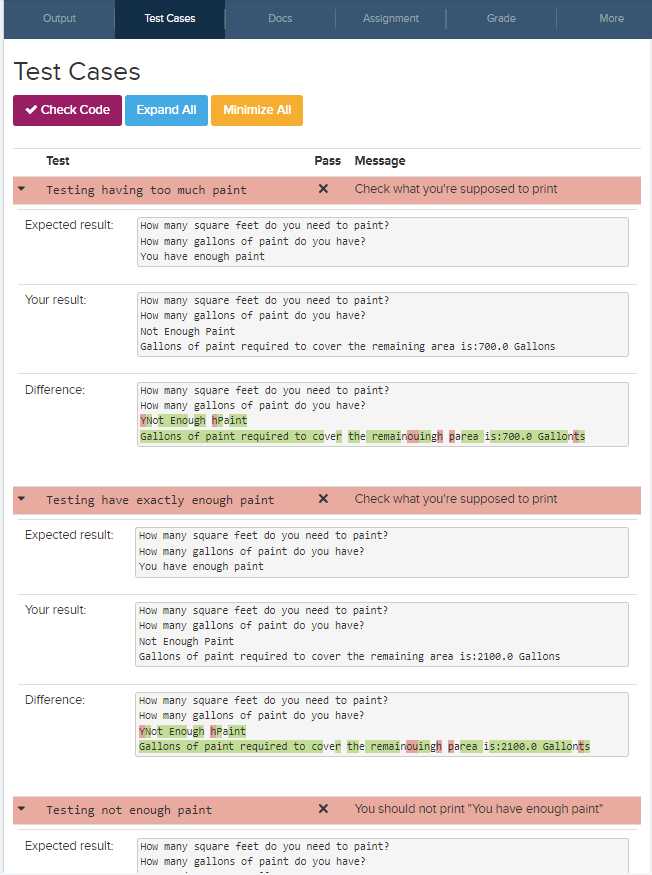
Task: Click the Minimize All button
Action: (256, 110)
